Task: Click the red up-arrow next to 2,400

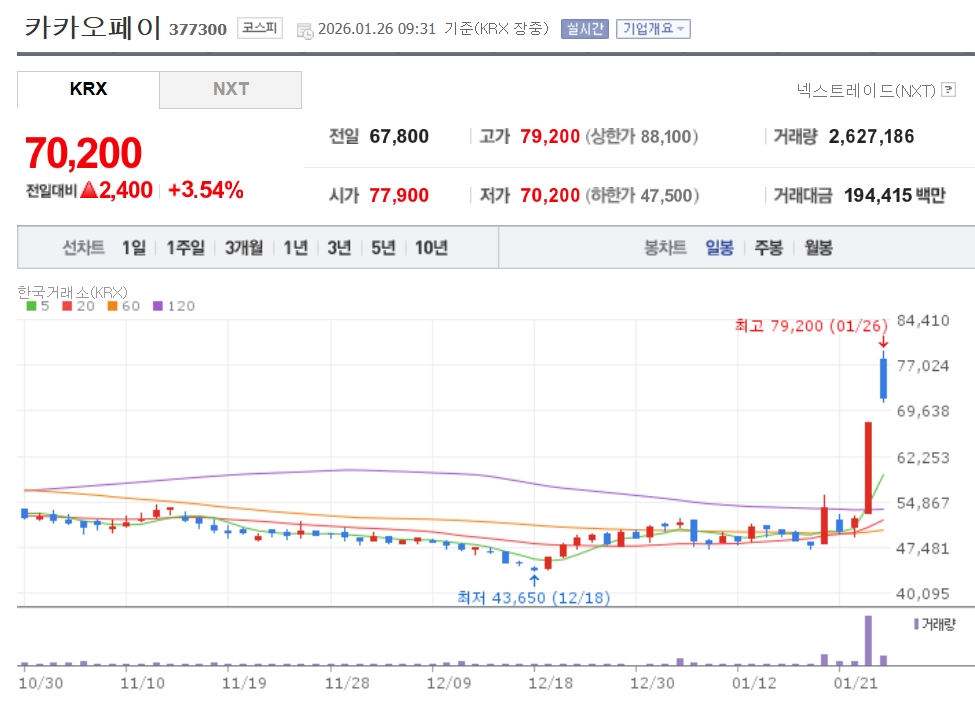Action: pos(88,190)
